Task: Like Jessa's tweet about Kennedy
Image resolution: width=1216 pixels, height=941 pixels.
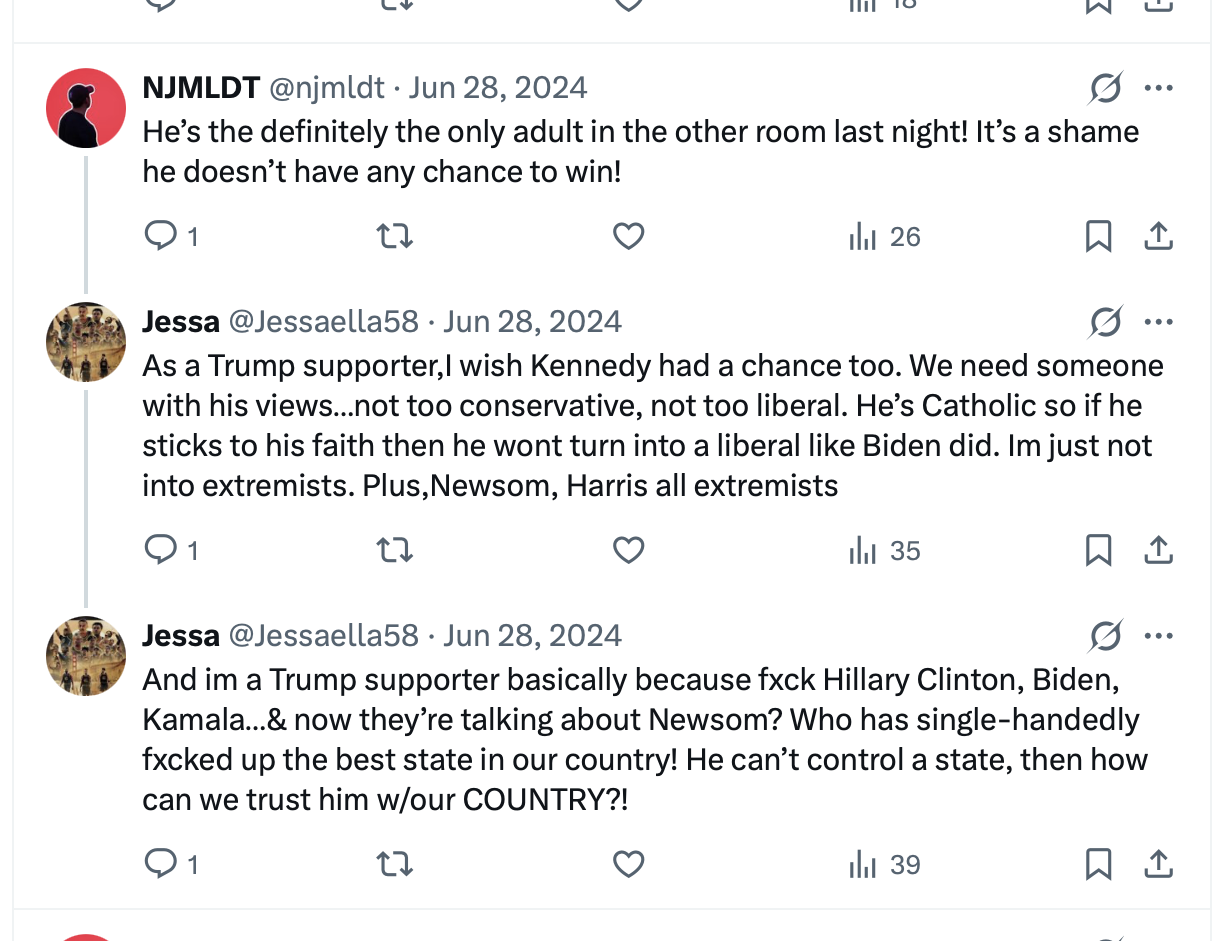Action: point(628,551)
